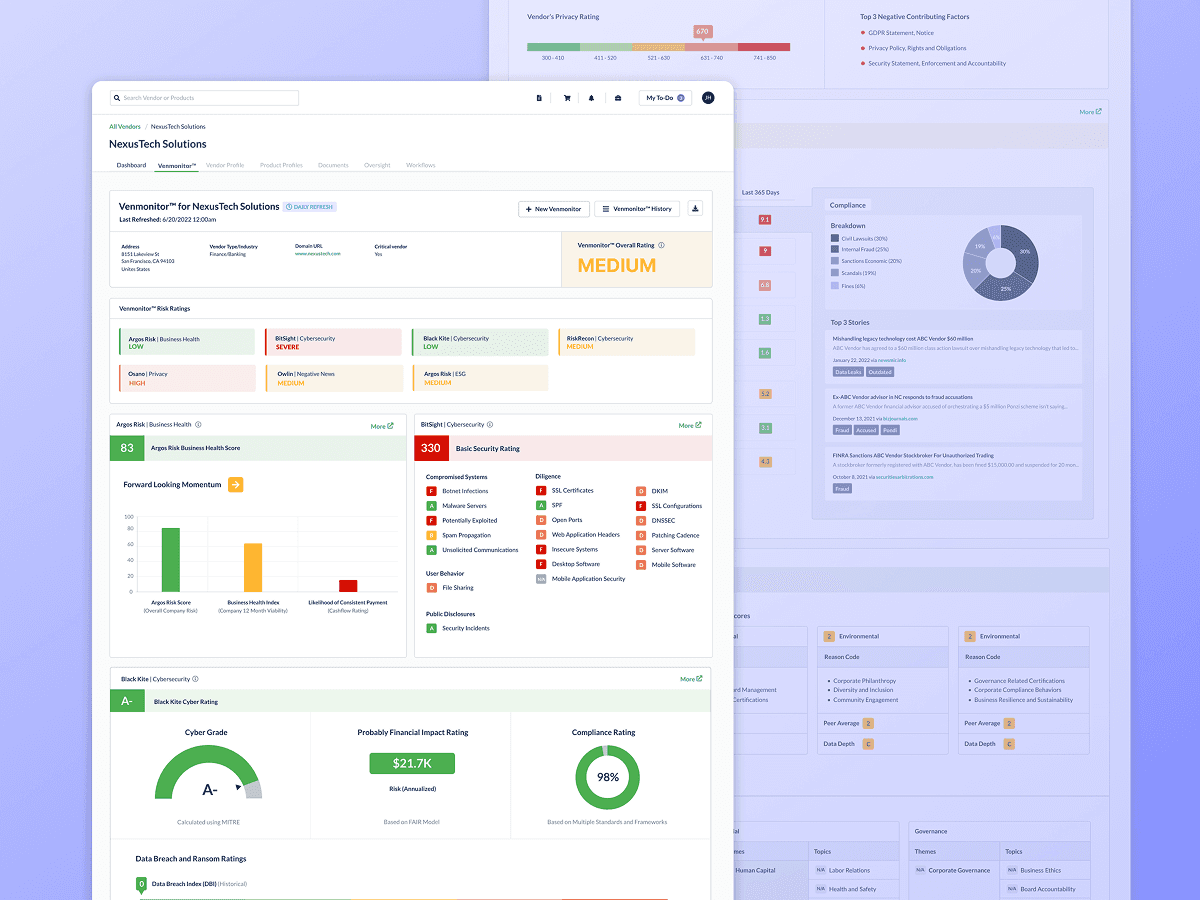Open the Venmonitor History button
The image size is (1200, 900).
(x=637, y=209)
